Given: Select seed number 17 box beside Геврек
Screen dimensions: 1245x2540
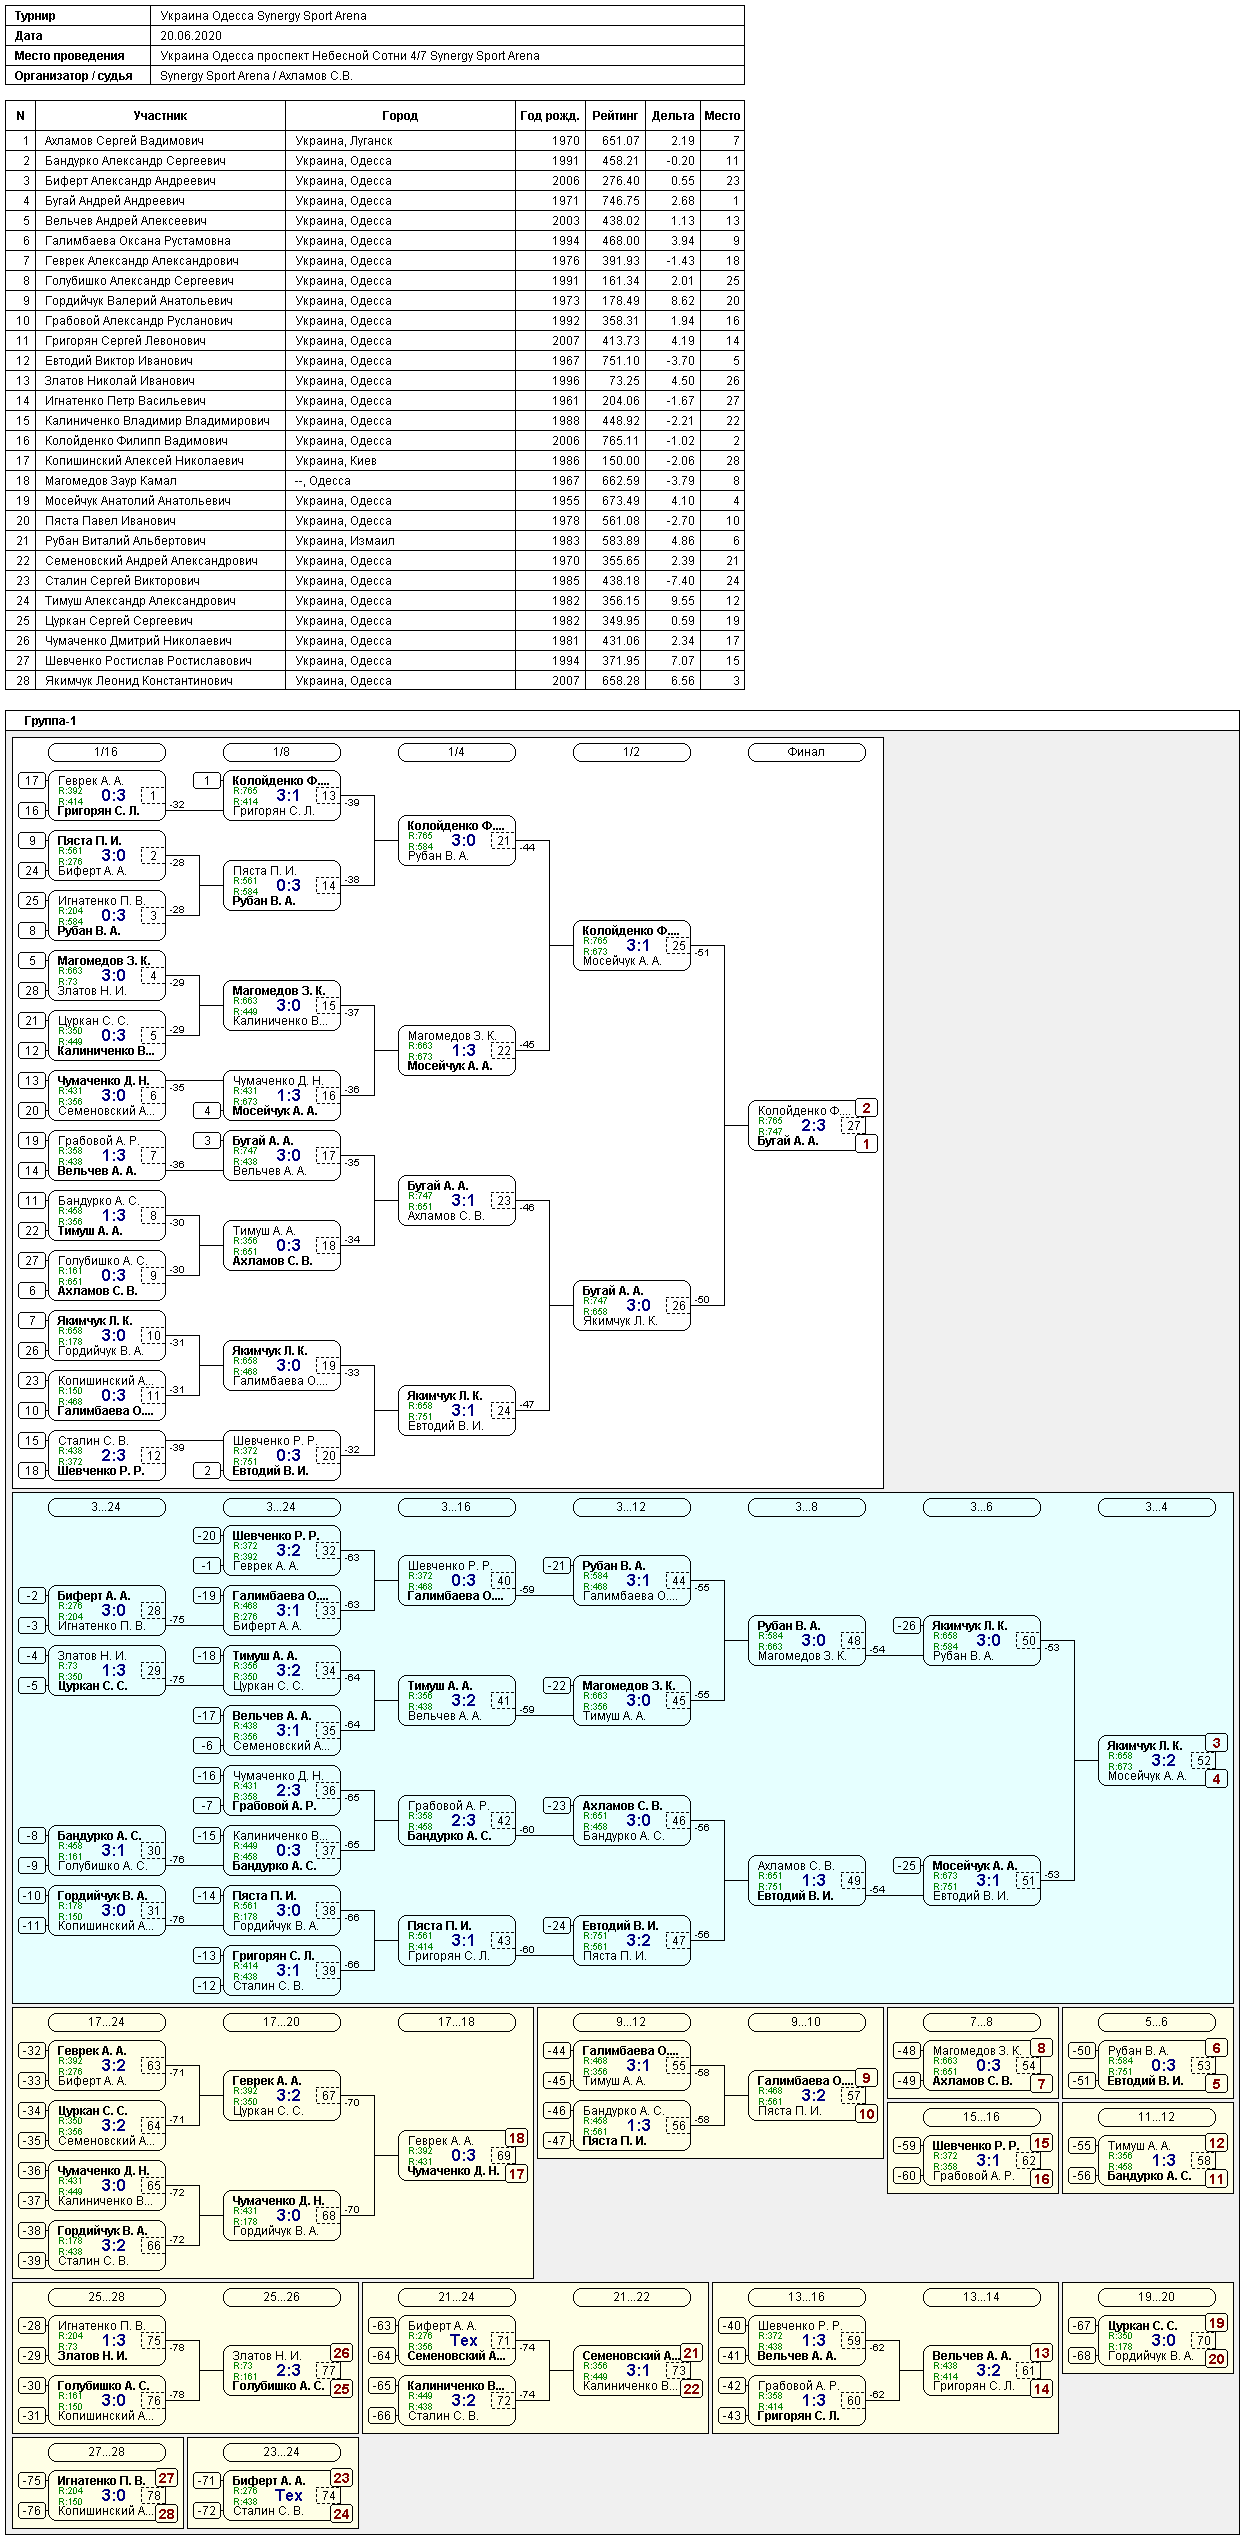Looking at the screenshot, I should pyautogui.click(x=32, y=781).
